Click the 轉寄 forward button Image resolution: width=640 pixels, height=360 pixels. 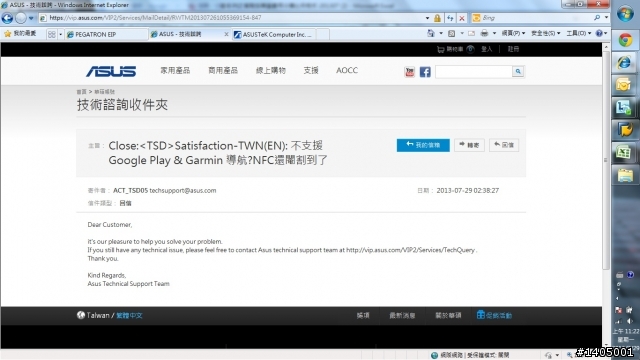click(x=469, y=145)
